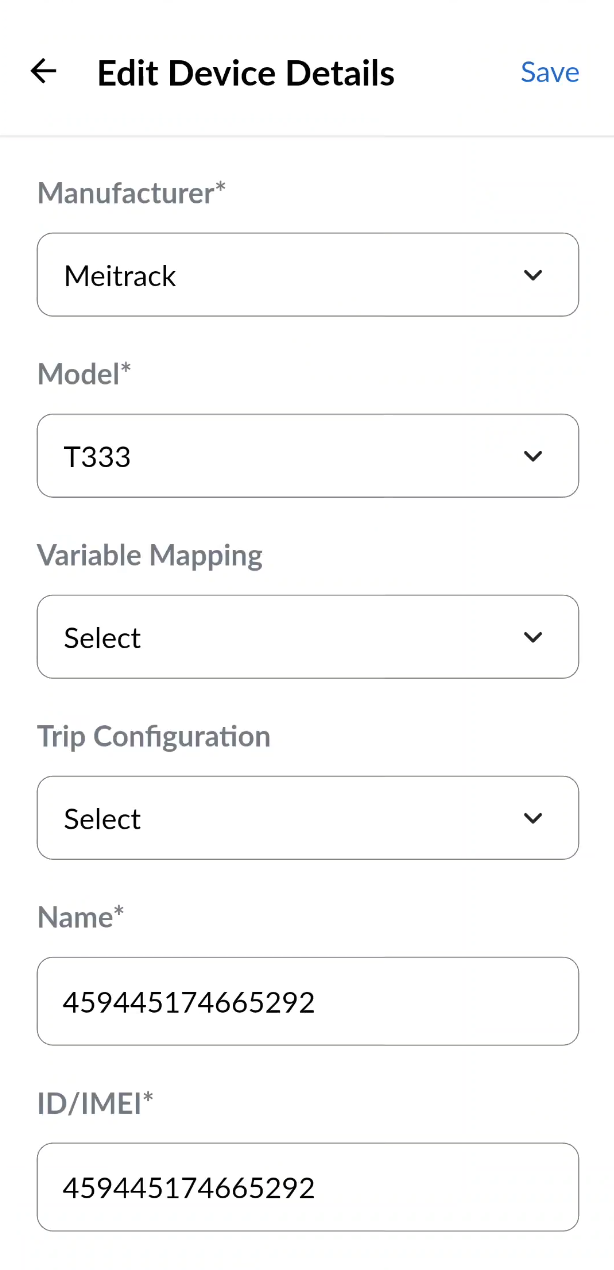The width and height of the screenshot is (614, 1270).
Task: Click the asterisk beside Manufacturer label
Action: click(221, 189)
